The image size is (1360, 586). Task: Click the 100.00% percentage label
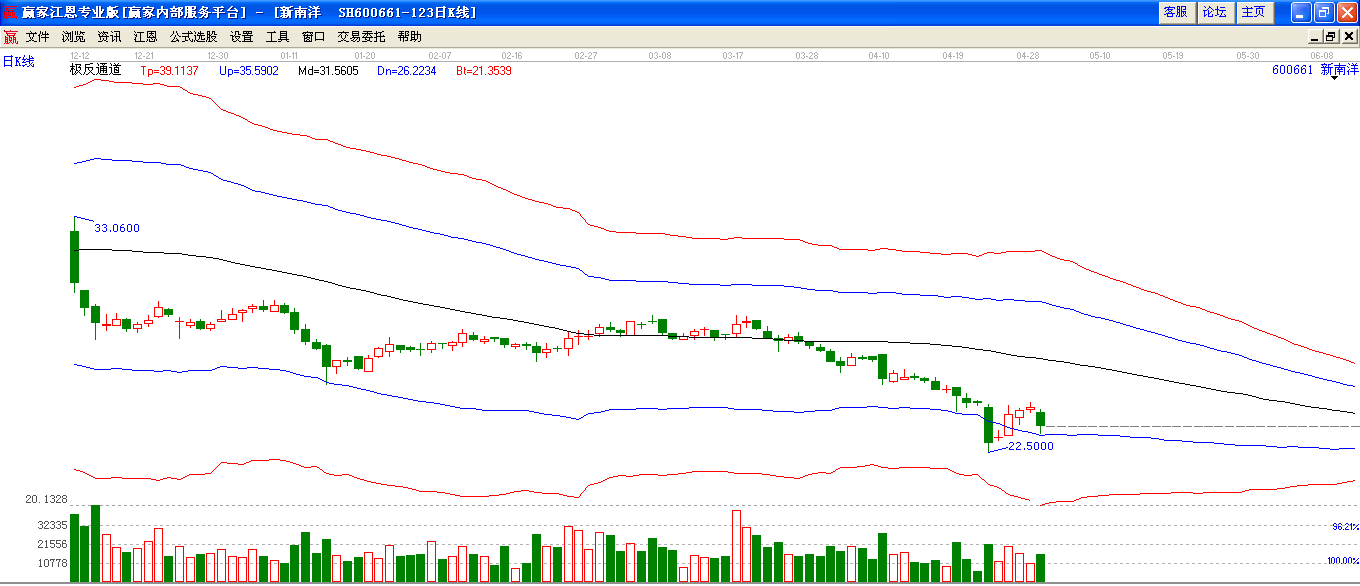(x=1342, y=561)
